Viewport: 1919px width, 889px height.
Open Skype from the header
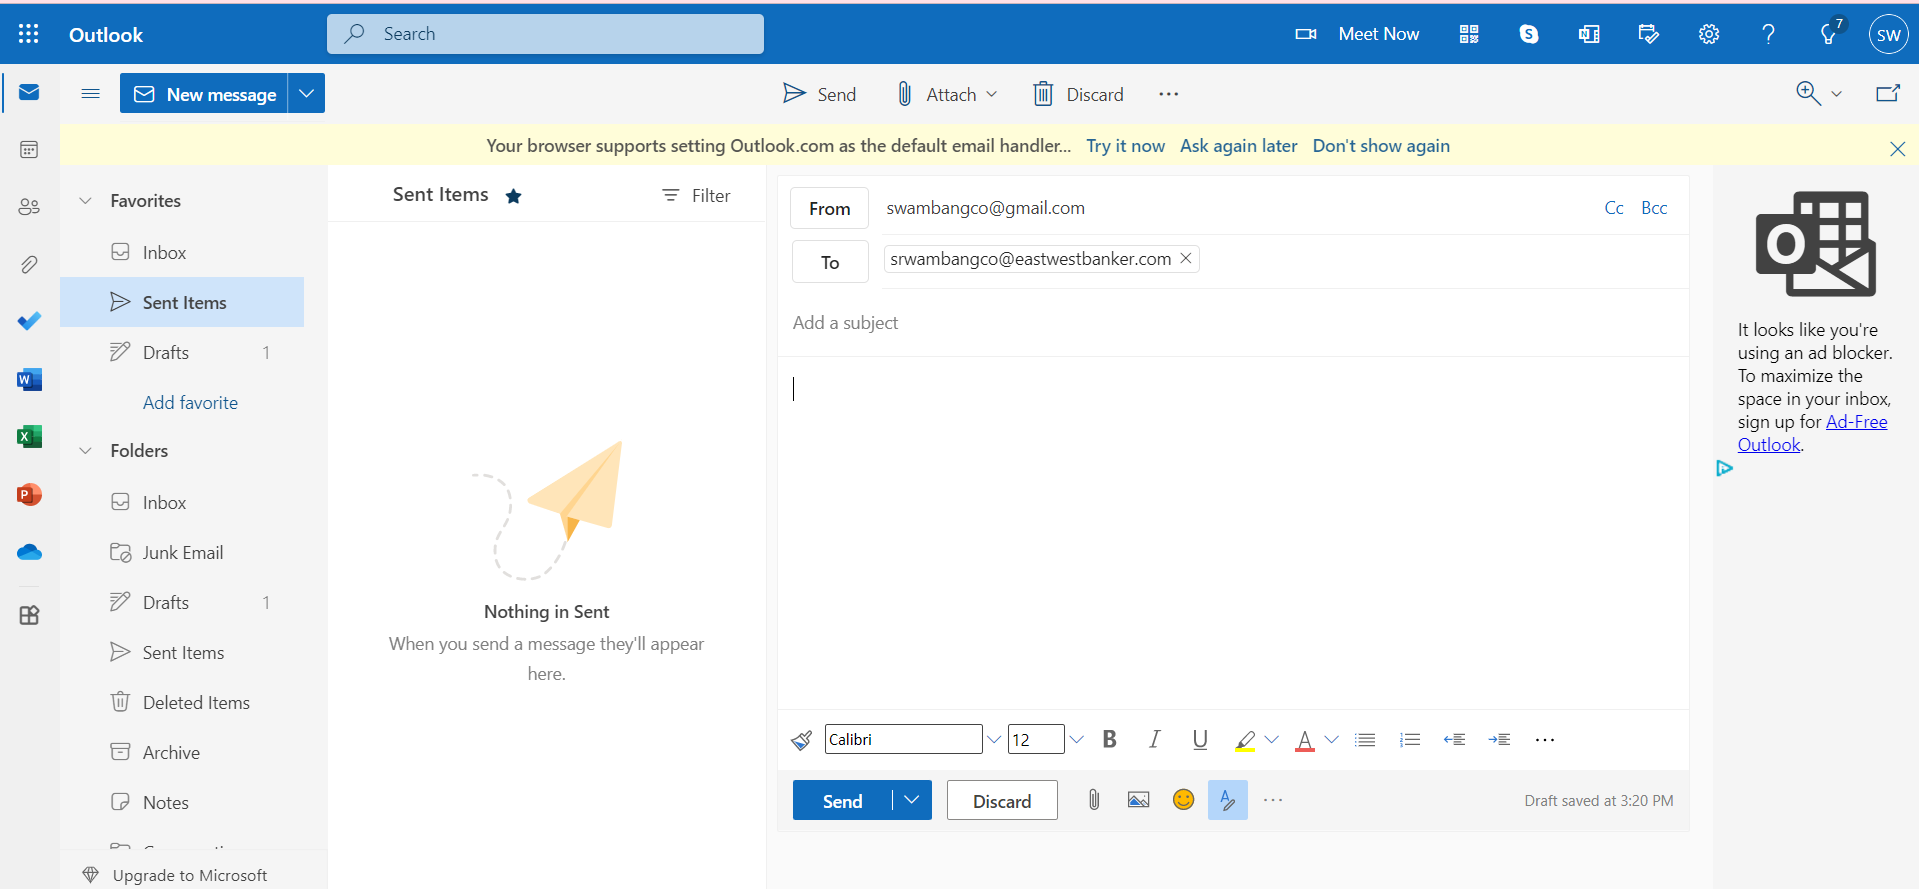click(x=1528, y=34)
